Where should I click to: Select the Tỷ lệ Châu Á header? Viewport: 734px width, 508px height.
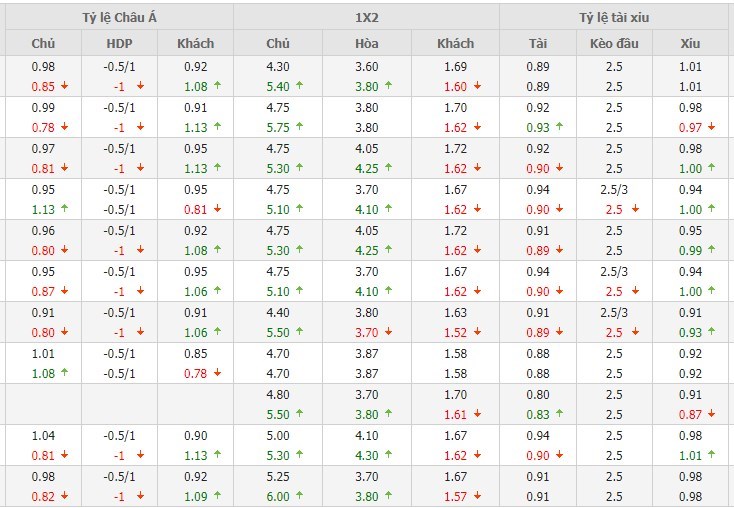pyautogui.click(x=119, y=18)
